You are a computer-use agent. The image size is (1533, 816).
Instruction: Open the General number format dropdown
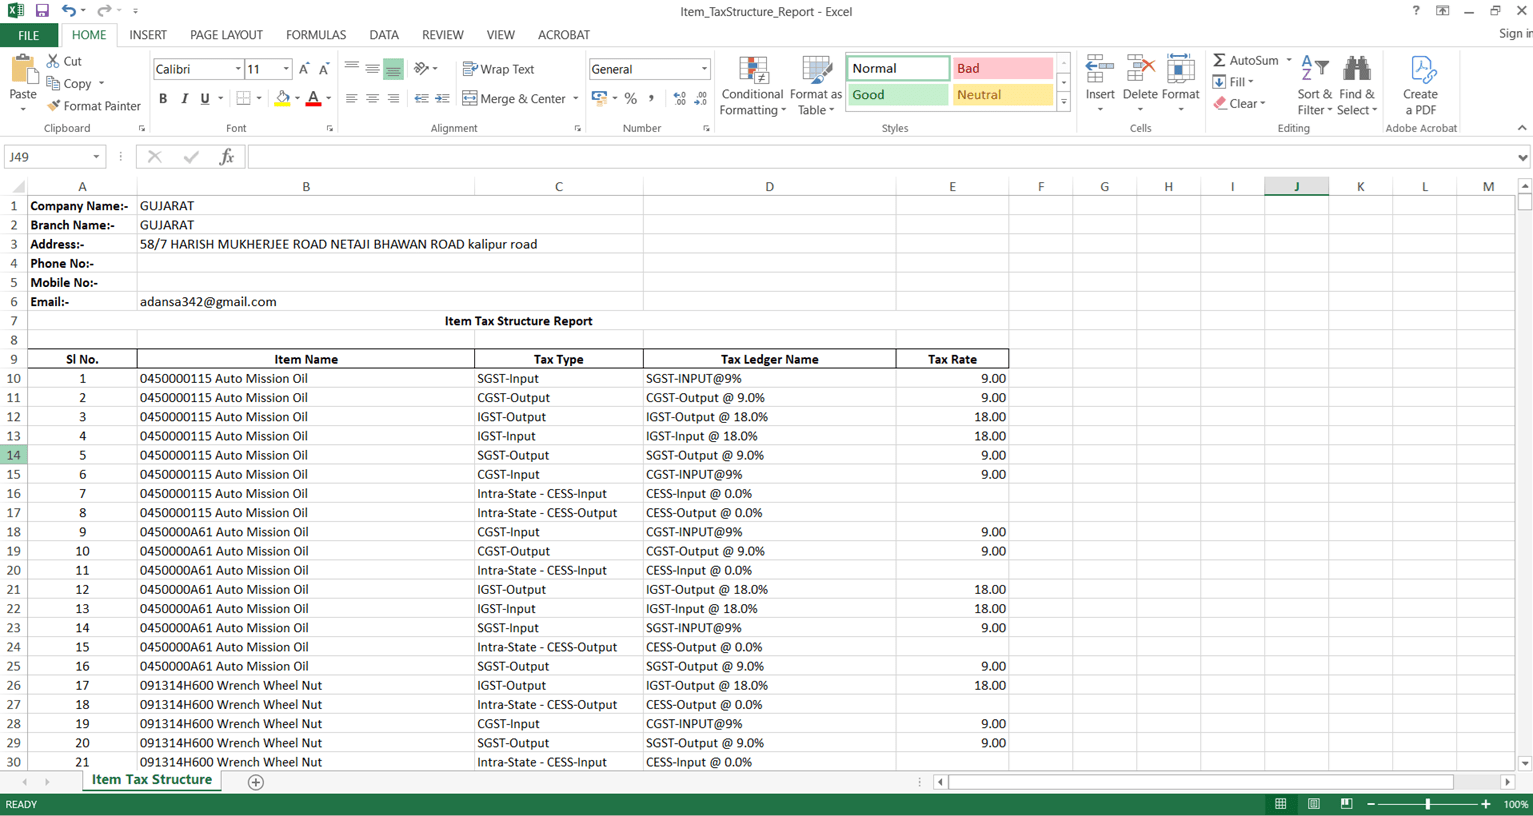[x=704, y=69]
